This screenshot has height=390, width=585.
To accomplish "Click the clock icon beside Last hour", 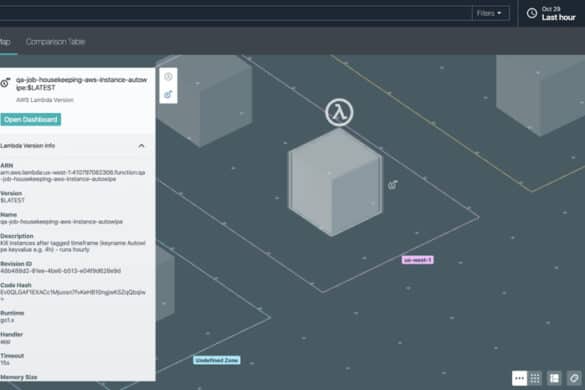I will pyautogui.click(x=532, y=13).
